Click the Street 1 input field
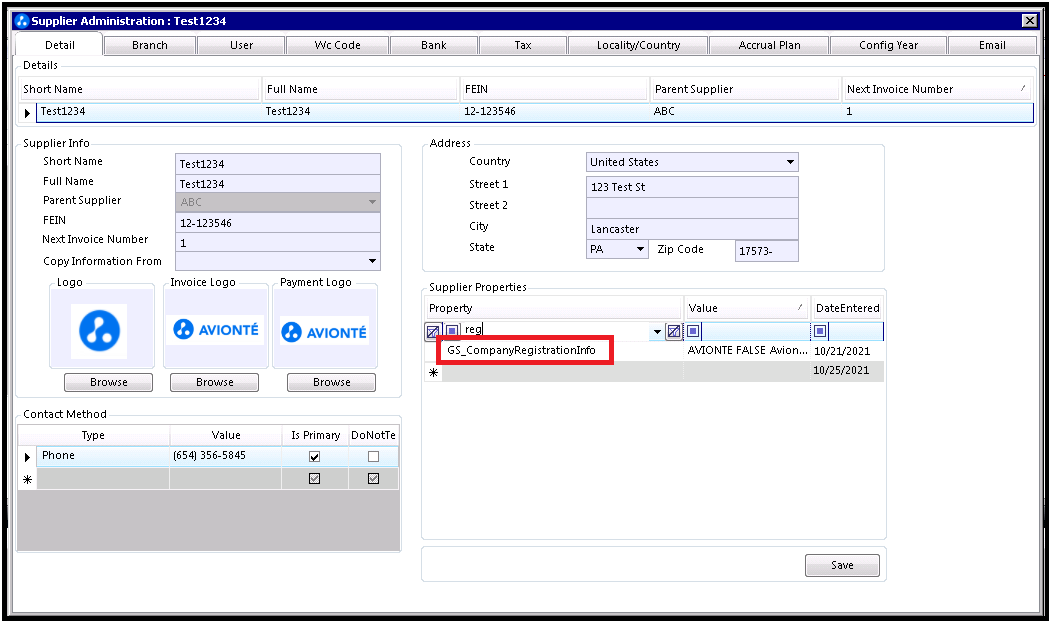1049x621 pixels. [x=692, y=187]
